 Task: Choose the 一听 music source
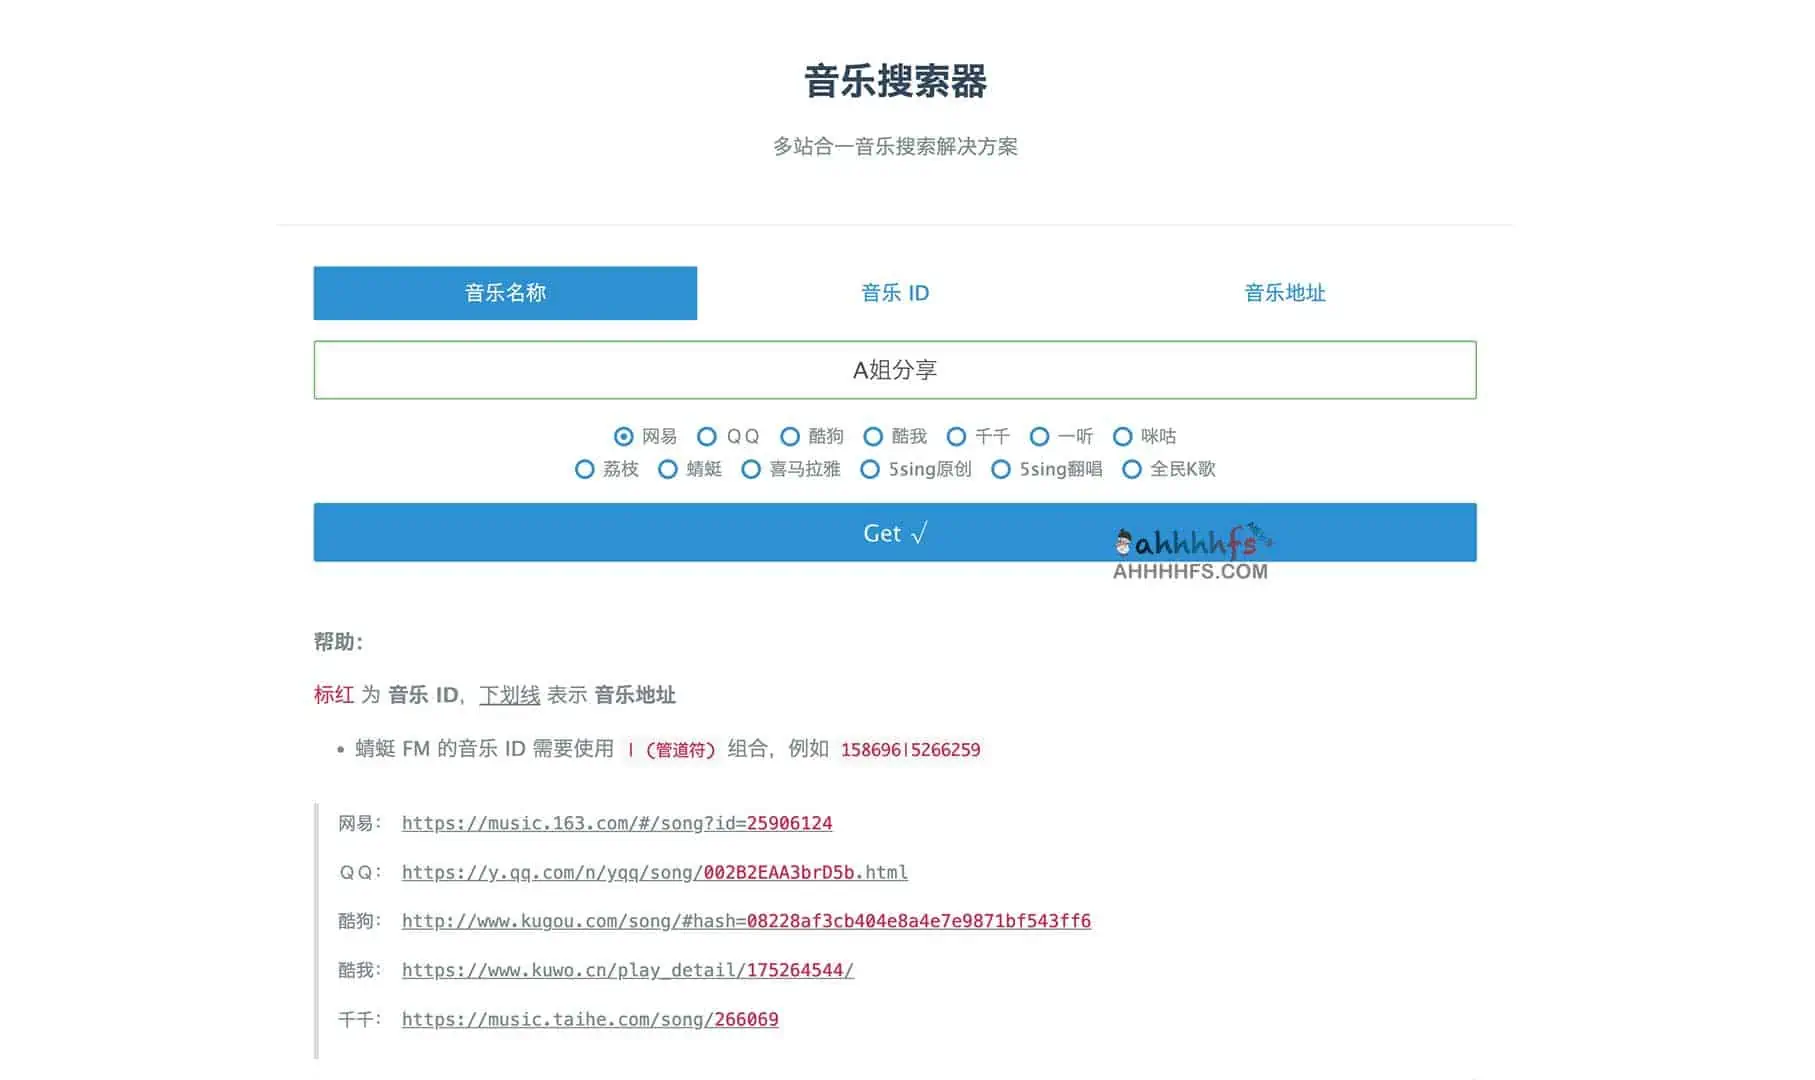(x=1040, y=436)
